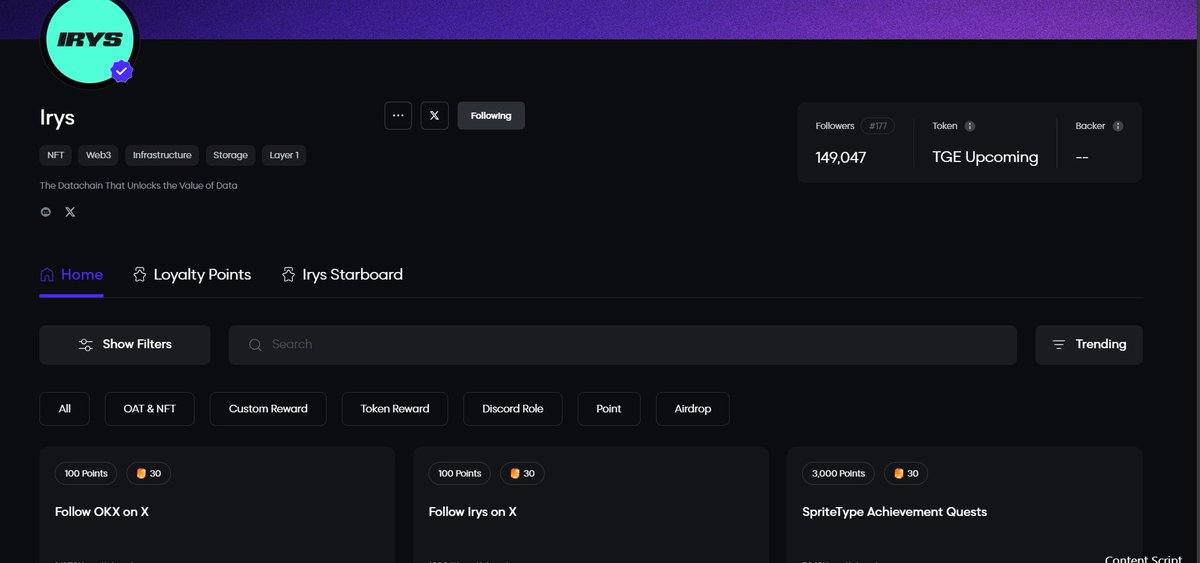1200x563 pixels.
Task: Click the 30 gem badge on Follow Irys card
Action: [x=522, y=473]
